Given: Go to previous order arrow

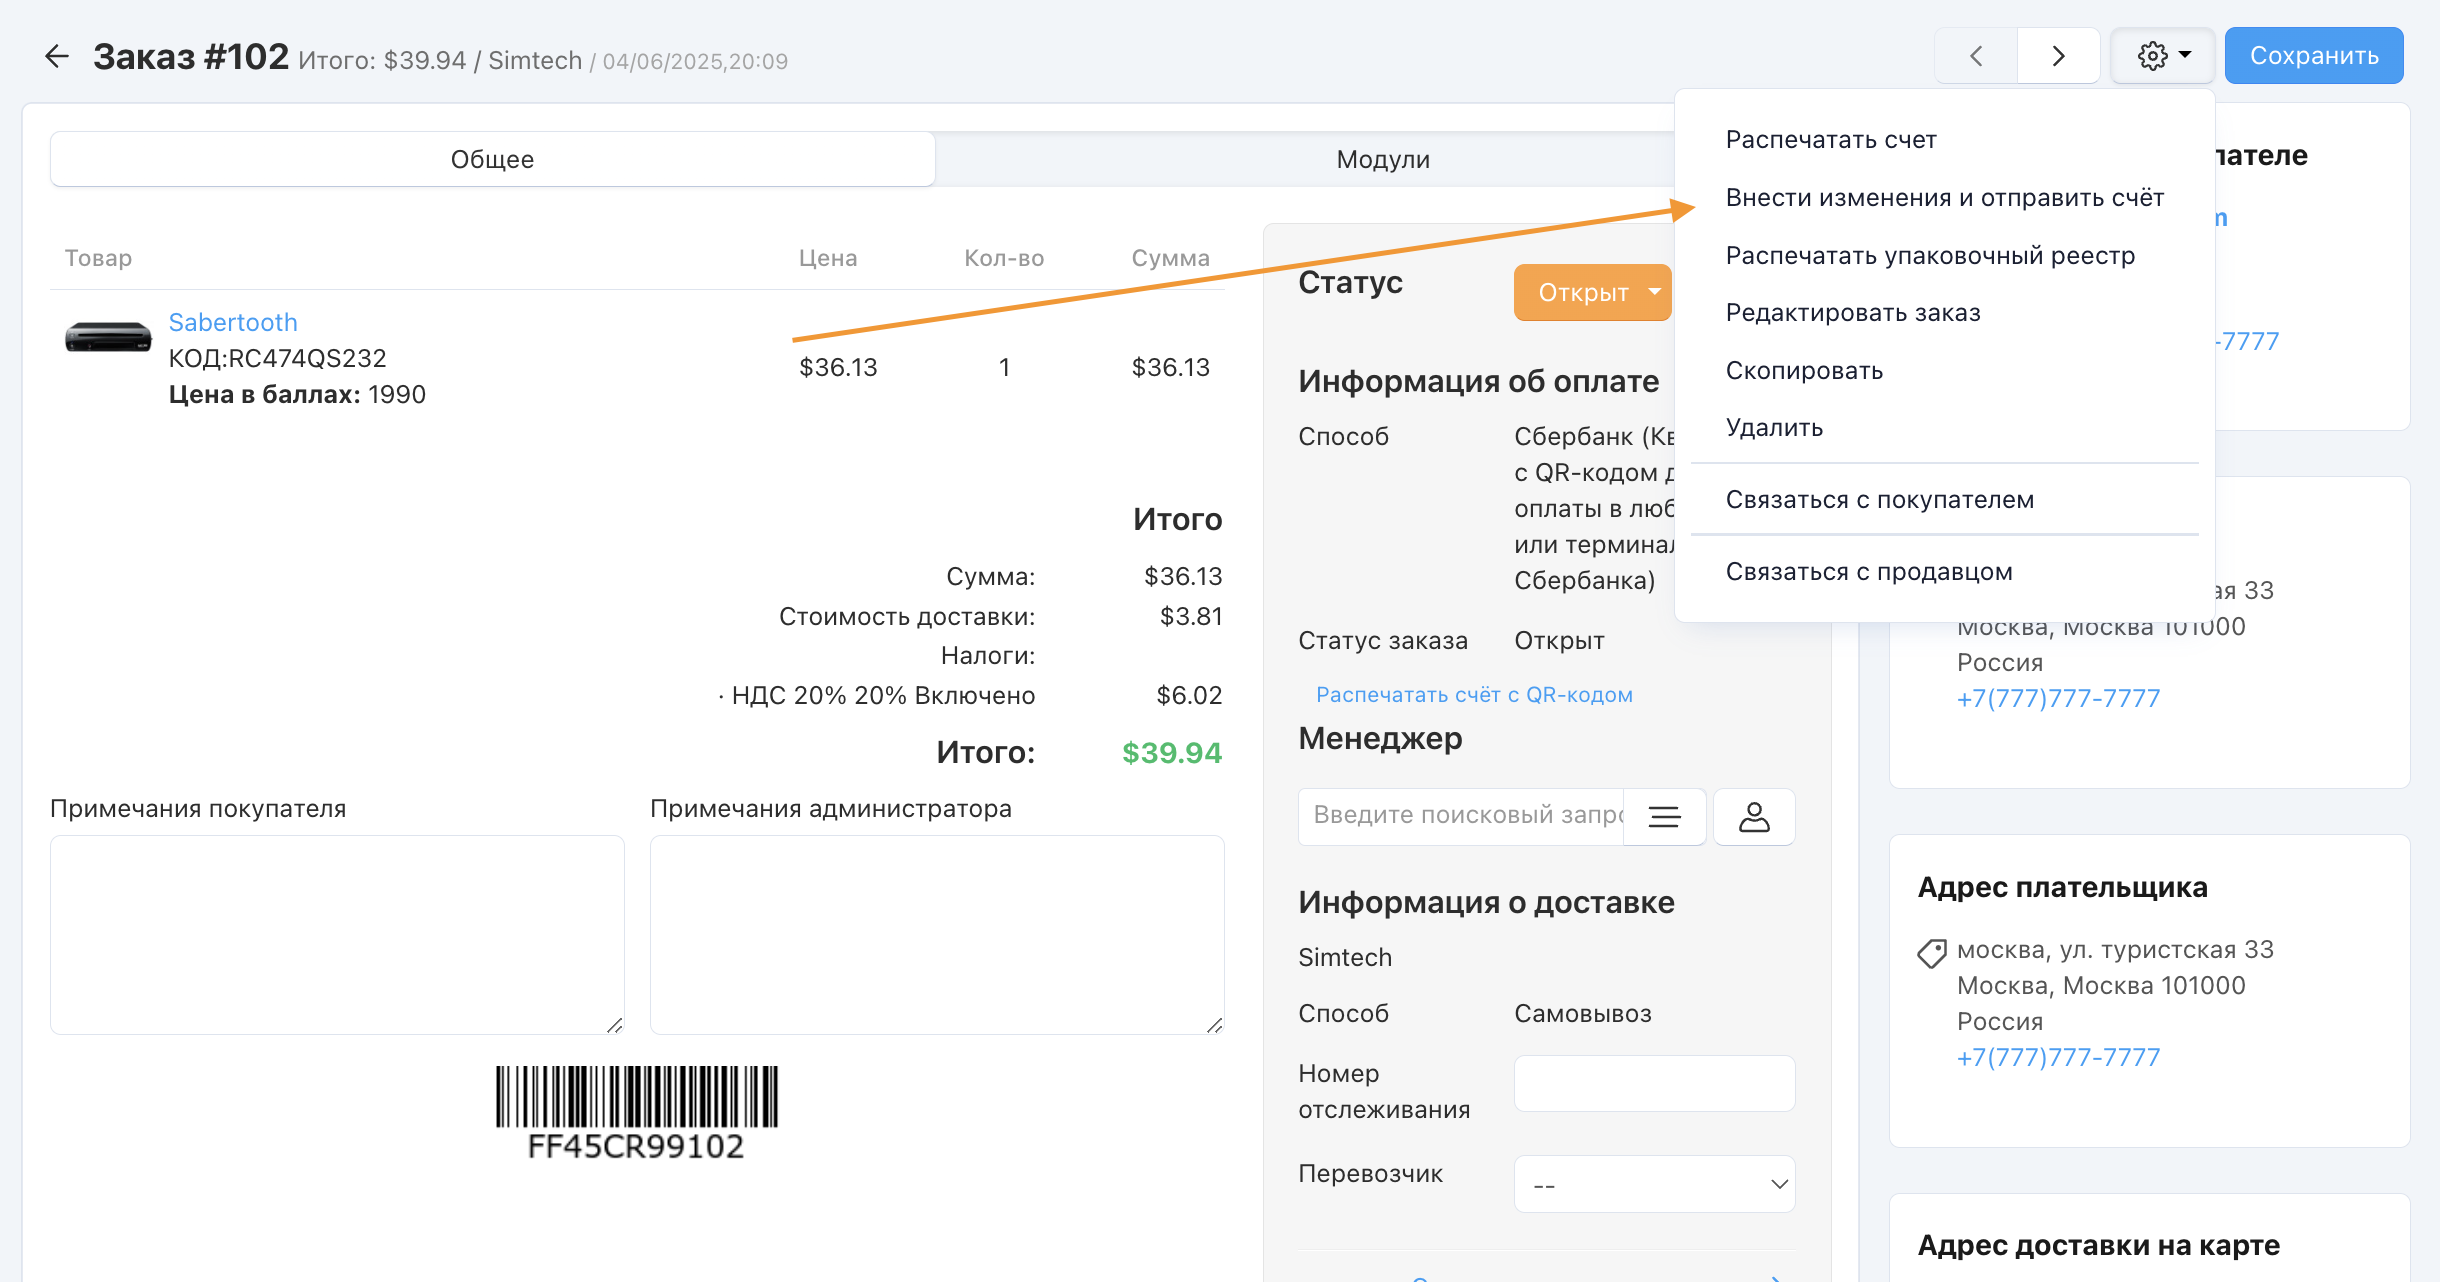Looking at the screenshot, I should (x=1976, y=56).
